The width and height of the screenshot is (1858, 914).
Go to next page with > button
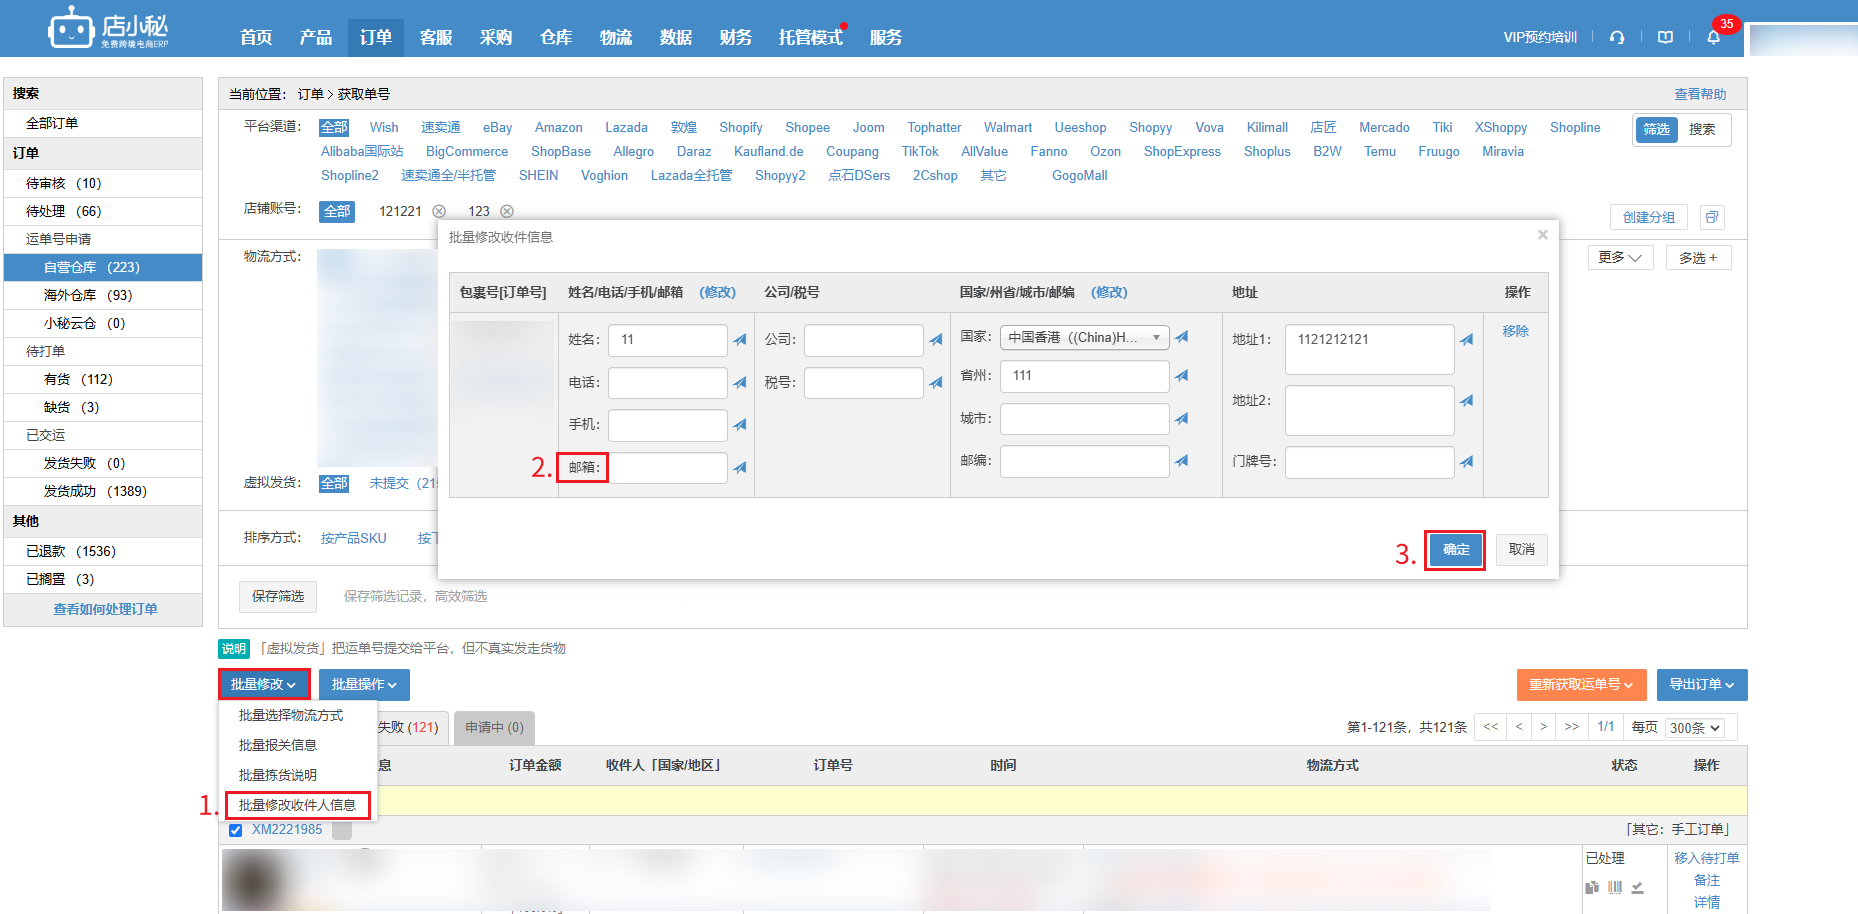point(1543,727)
